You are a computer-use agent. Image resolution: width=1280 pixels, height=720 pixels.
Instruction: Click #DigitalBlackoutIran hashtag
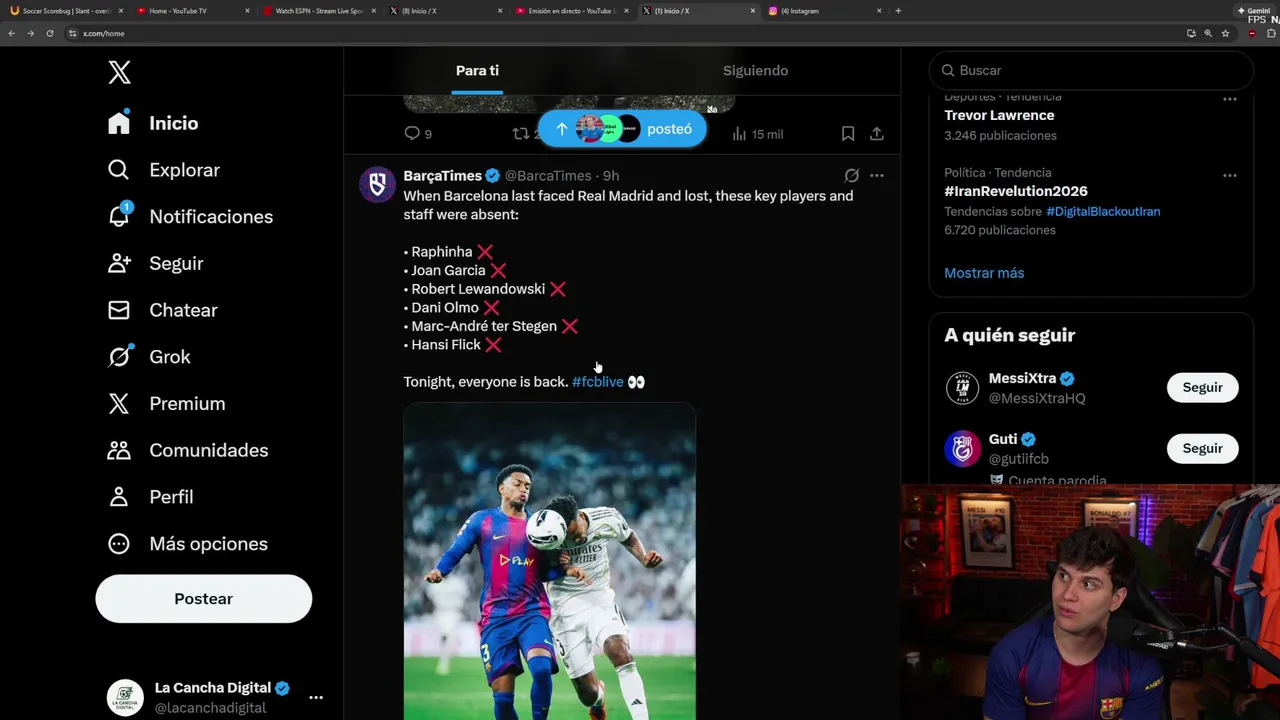[1103, 211]
